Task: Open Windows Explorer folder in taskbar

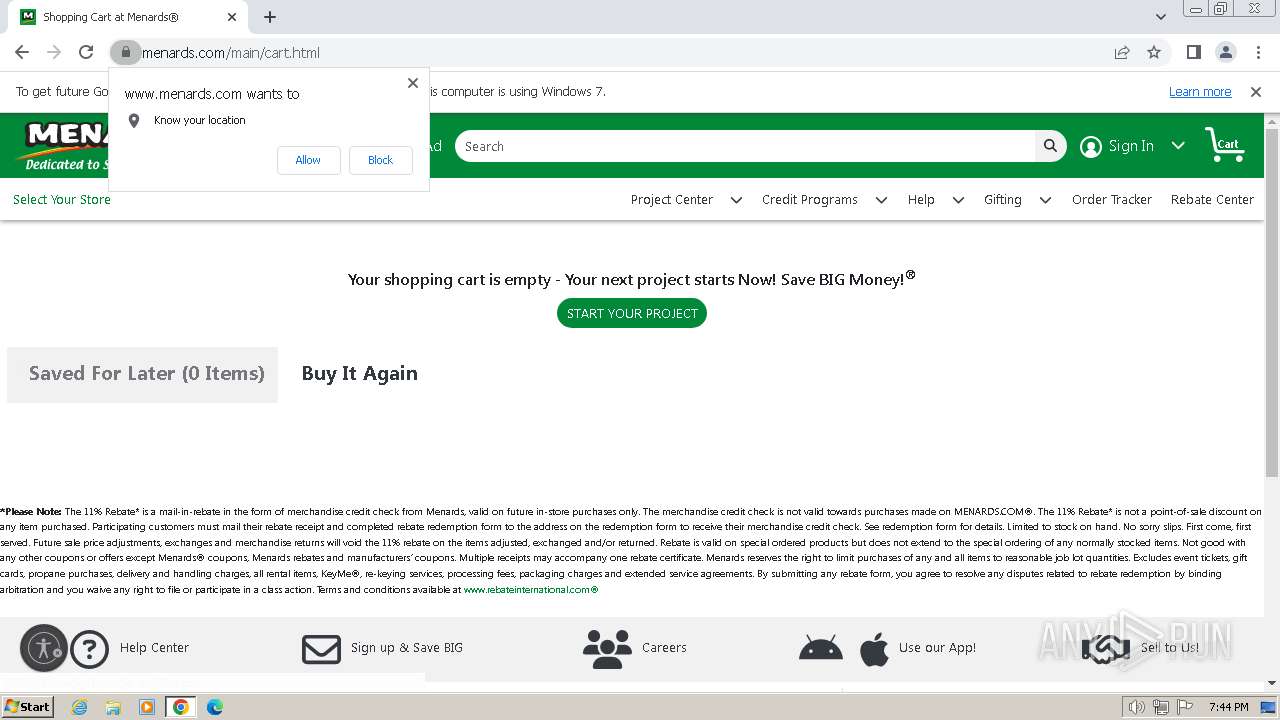Action: click(x=113, y=707)
